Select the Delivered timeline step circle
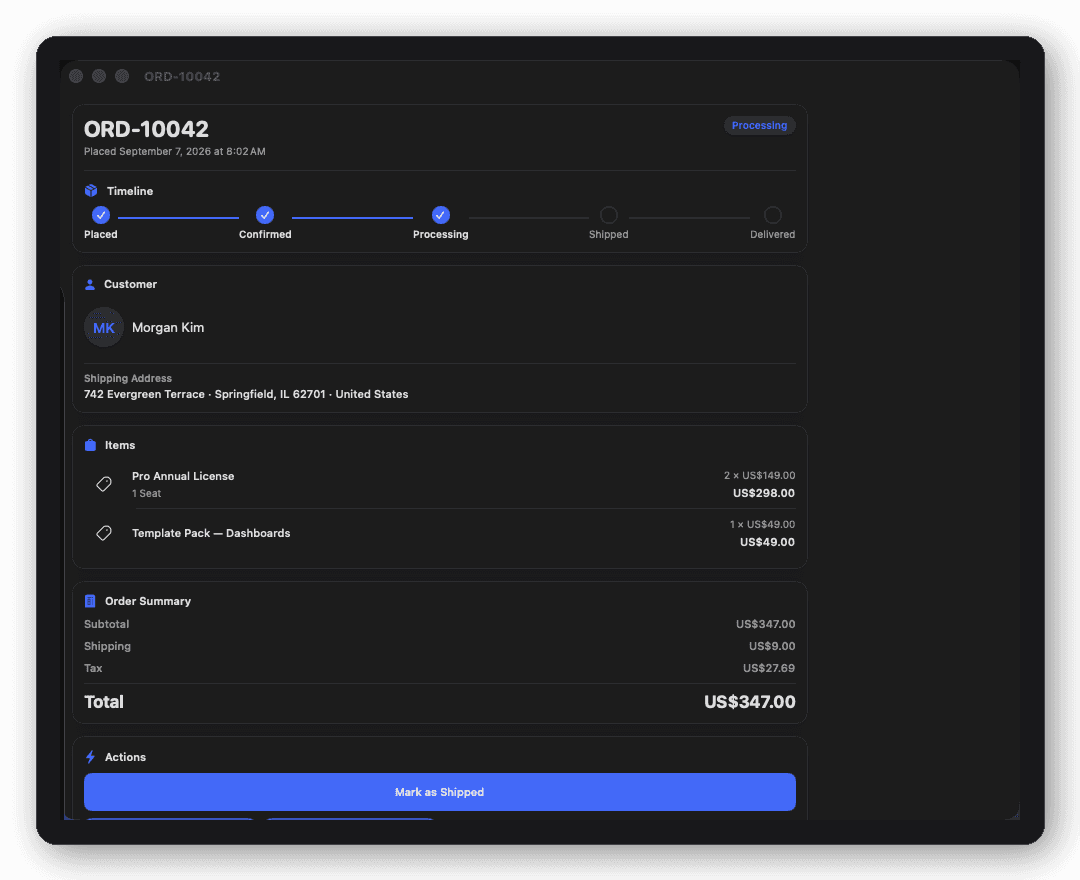This screenshot has height=880, width=1080. coord(773,215)
